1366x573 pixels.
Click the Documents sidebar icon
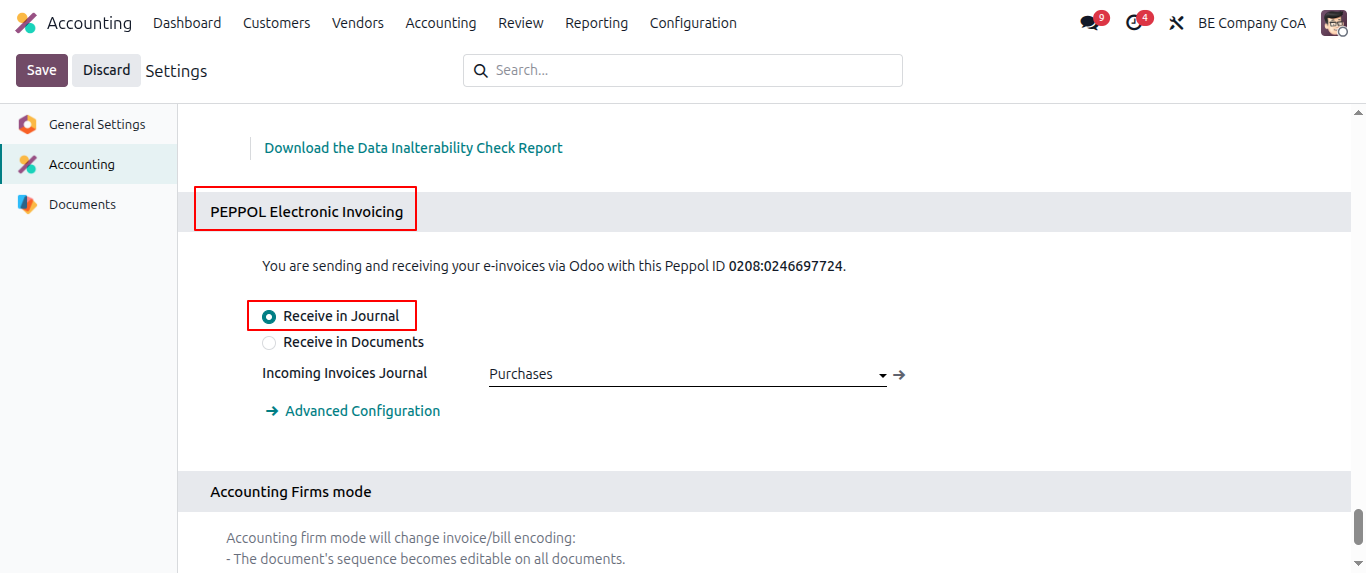coord(28,205)
